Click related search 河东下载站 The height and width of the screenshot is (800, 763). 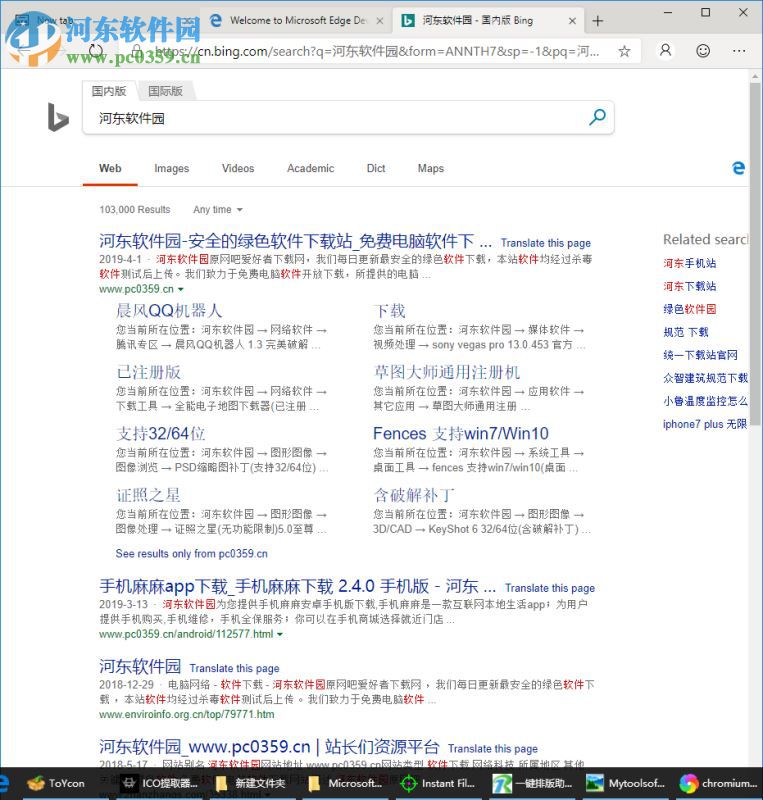(x=690, y=286)
